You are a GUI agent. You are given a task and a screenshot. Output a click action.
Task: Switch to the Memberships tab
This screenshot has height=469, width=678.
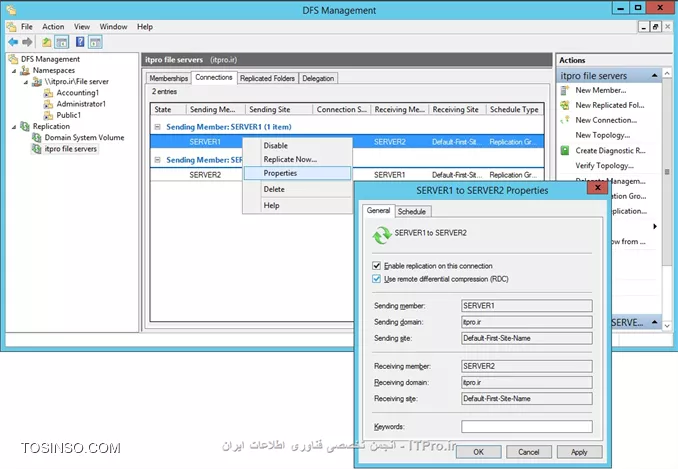point(169,78)
